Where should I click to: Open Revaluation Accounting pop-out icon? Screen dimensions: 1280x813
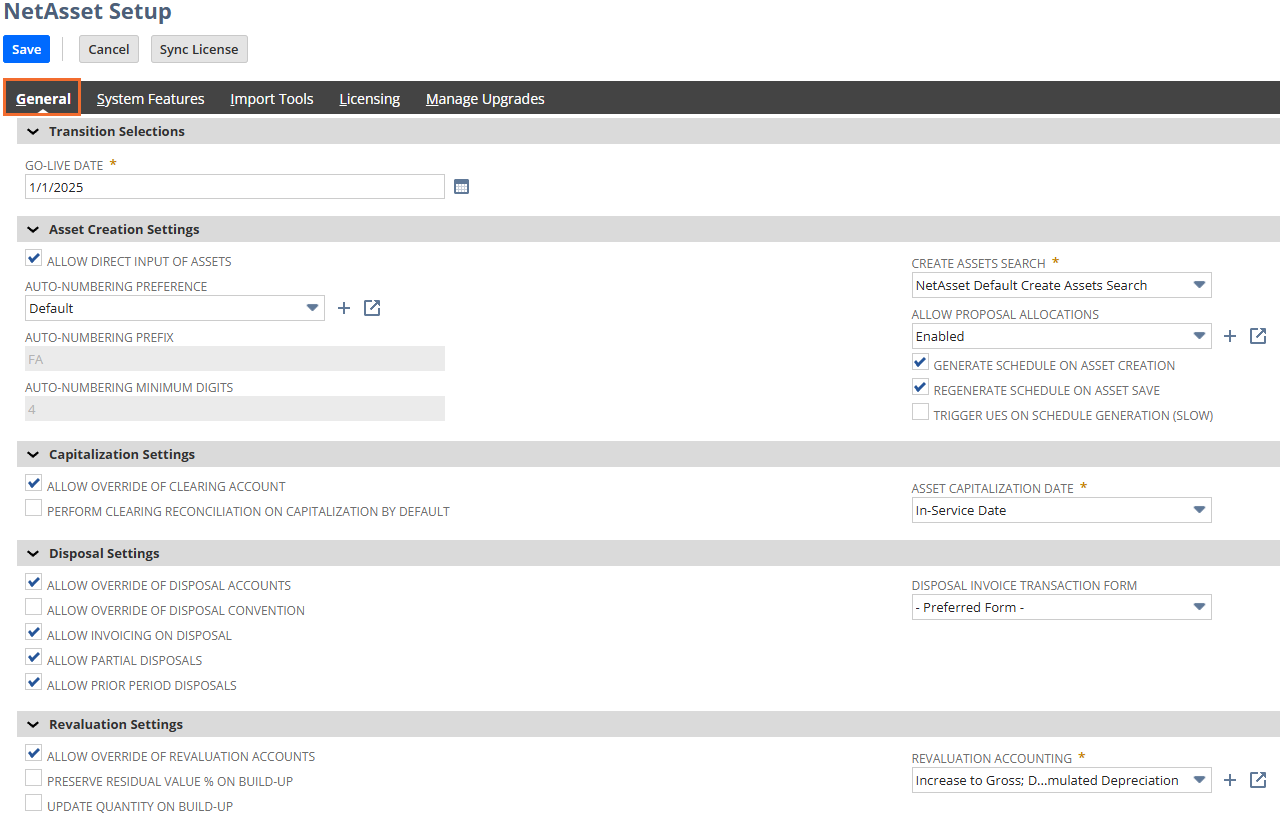tap(1259, 780)
